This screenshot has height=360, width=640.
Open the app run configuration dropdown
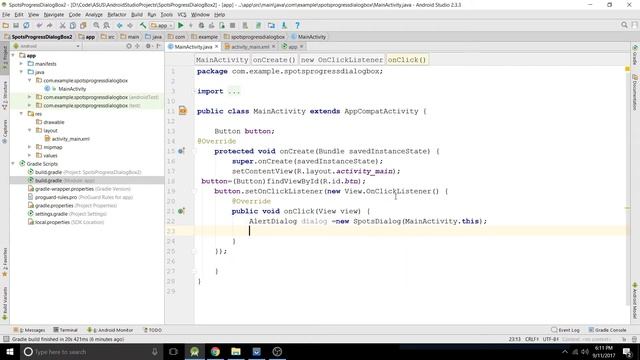tap(162, 25)
